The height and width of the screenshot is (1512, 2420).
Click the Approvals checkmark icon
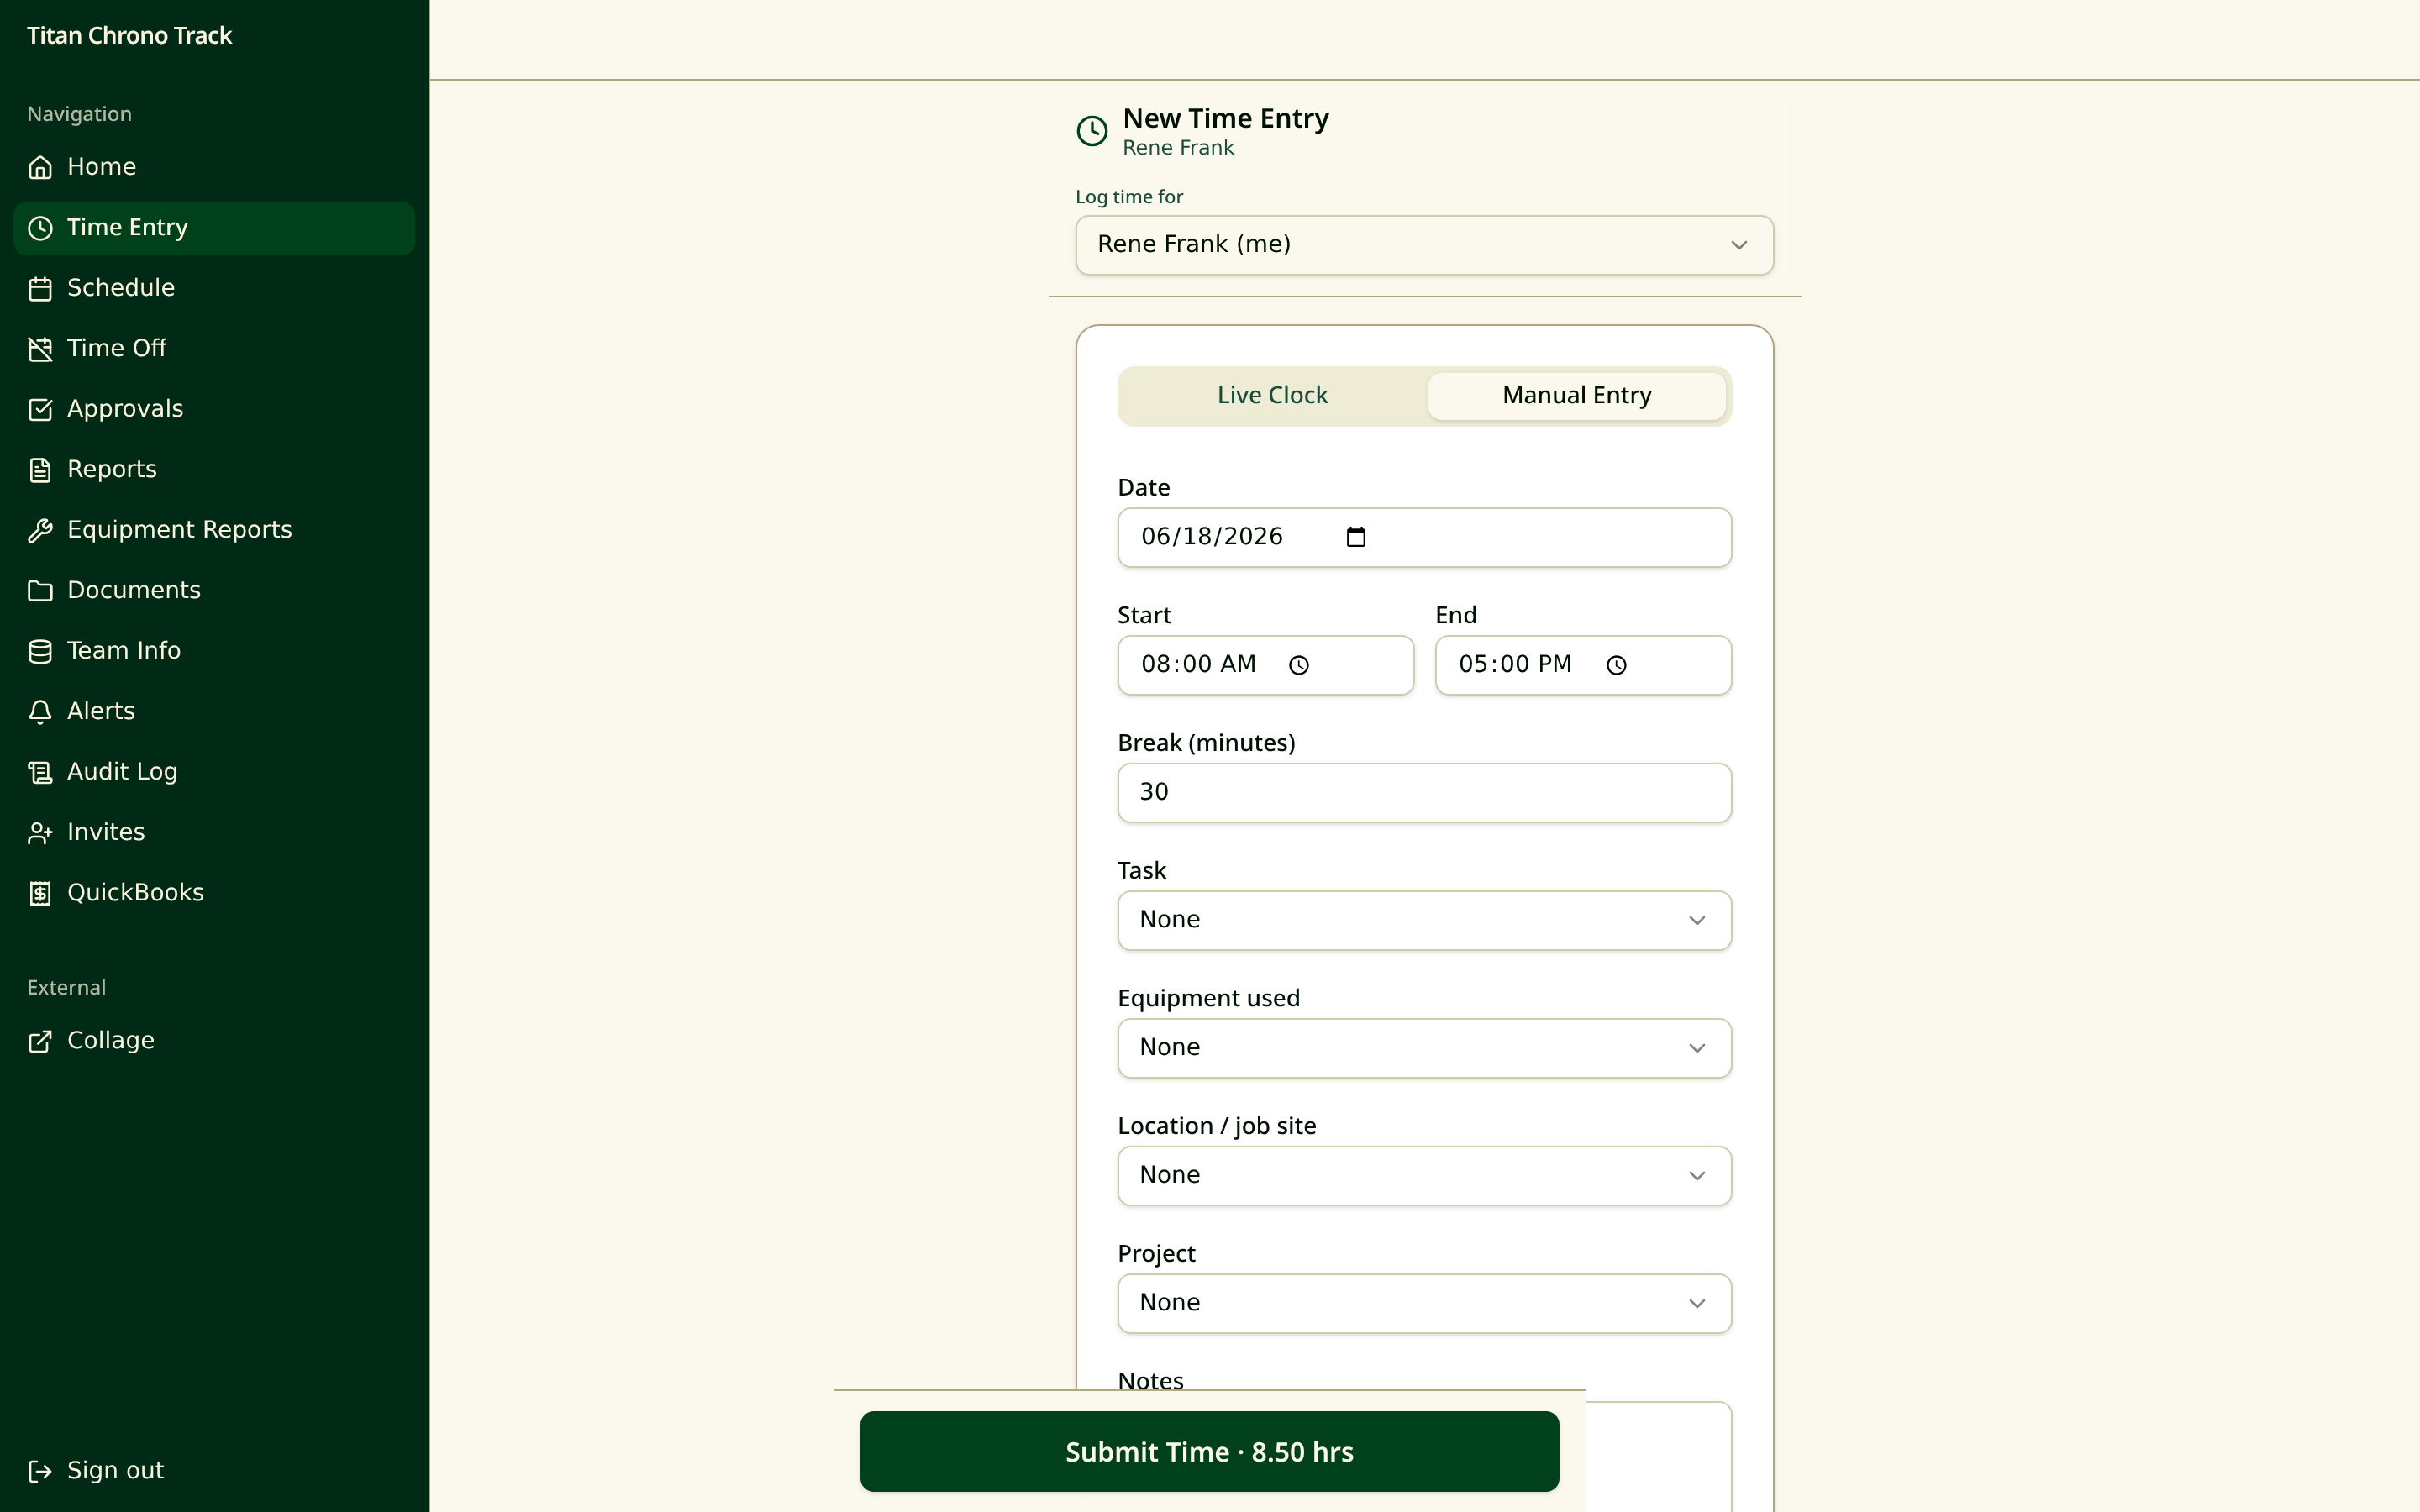[x=40, y=409]
